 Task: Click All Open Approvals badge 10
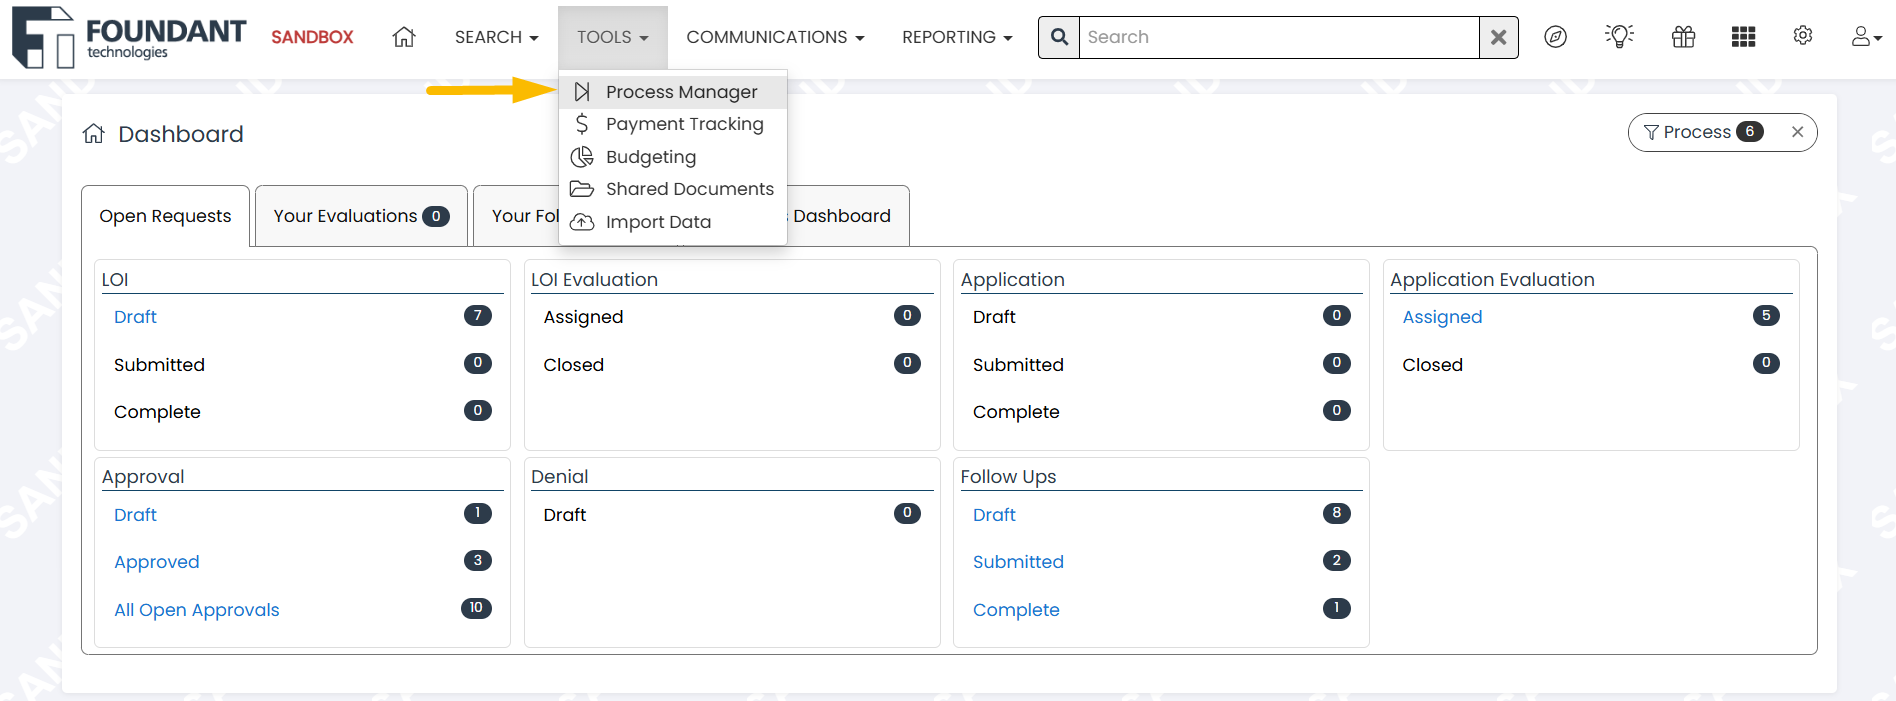point(476,608)
